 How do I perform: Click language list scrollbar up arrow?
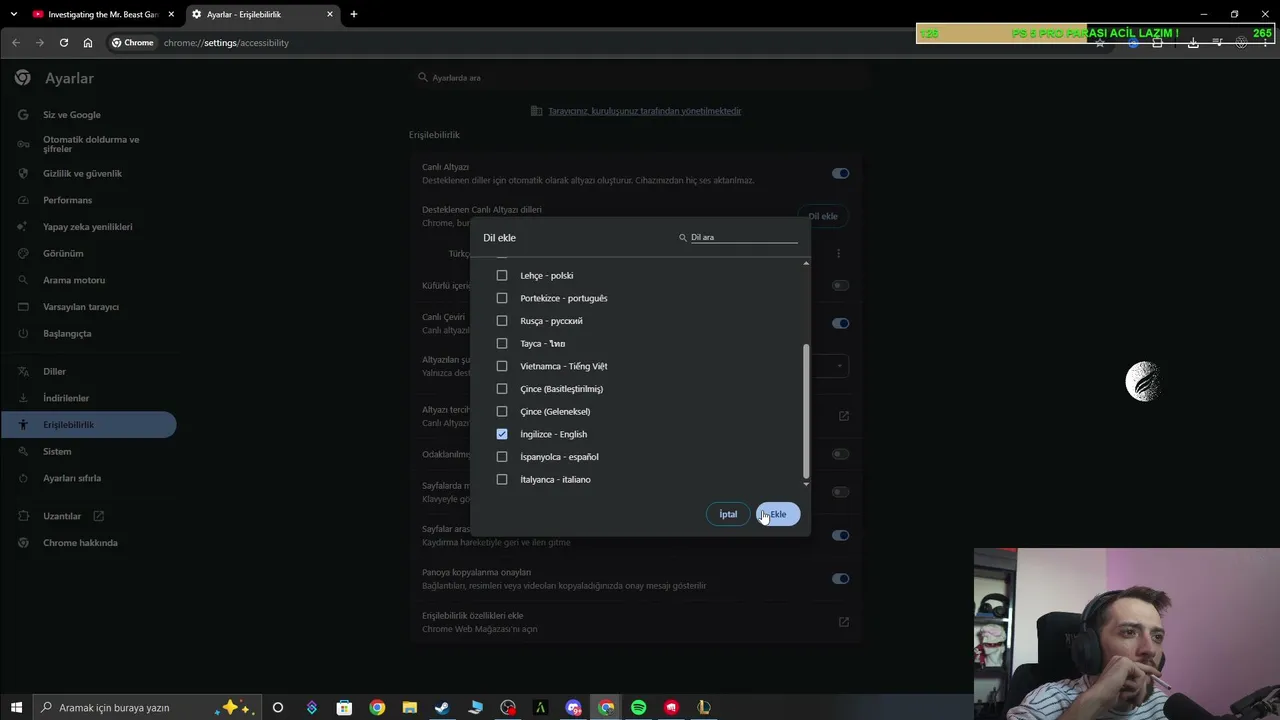(x=806, y=263)
